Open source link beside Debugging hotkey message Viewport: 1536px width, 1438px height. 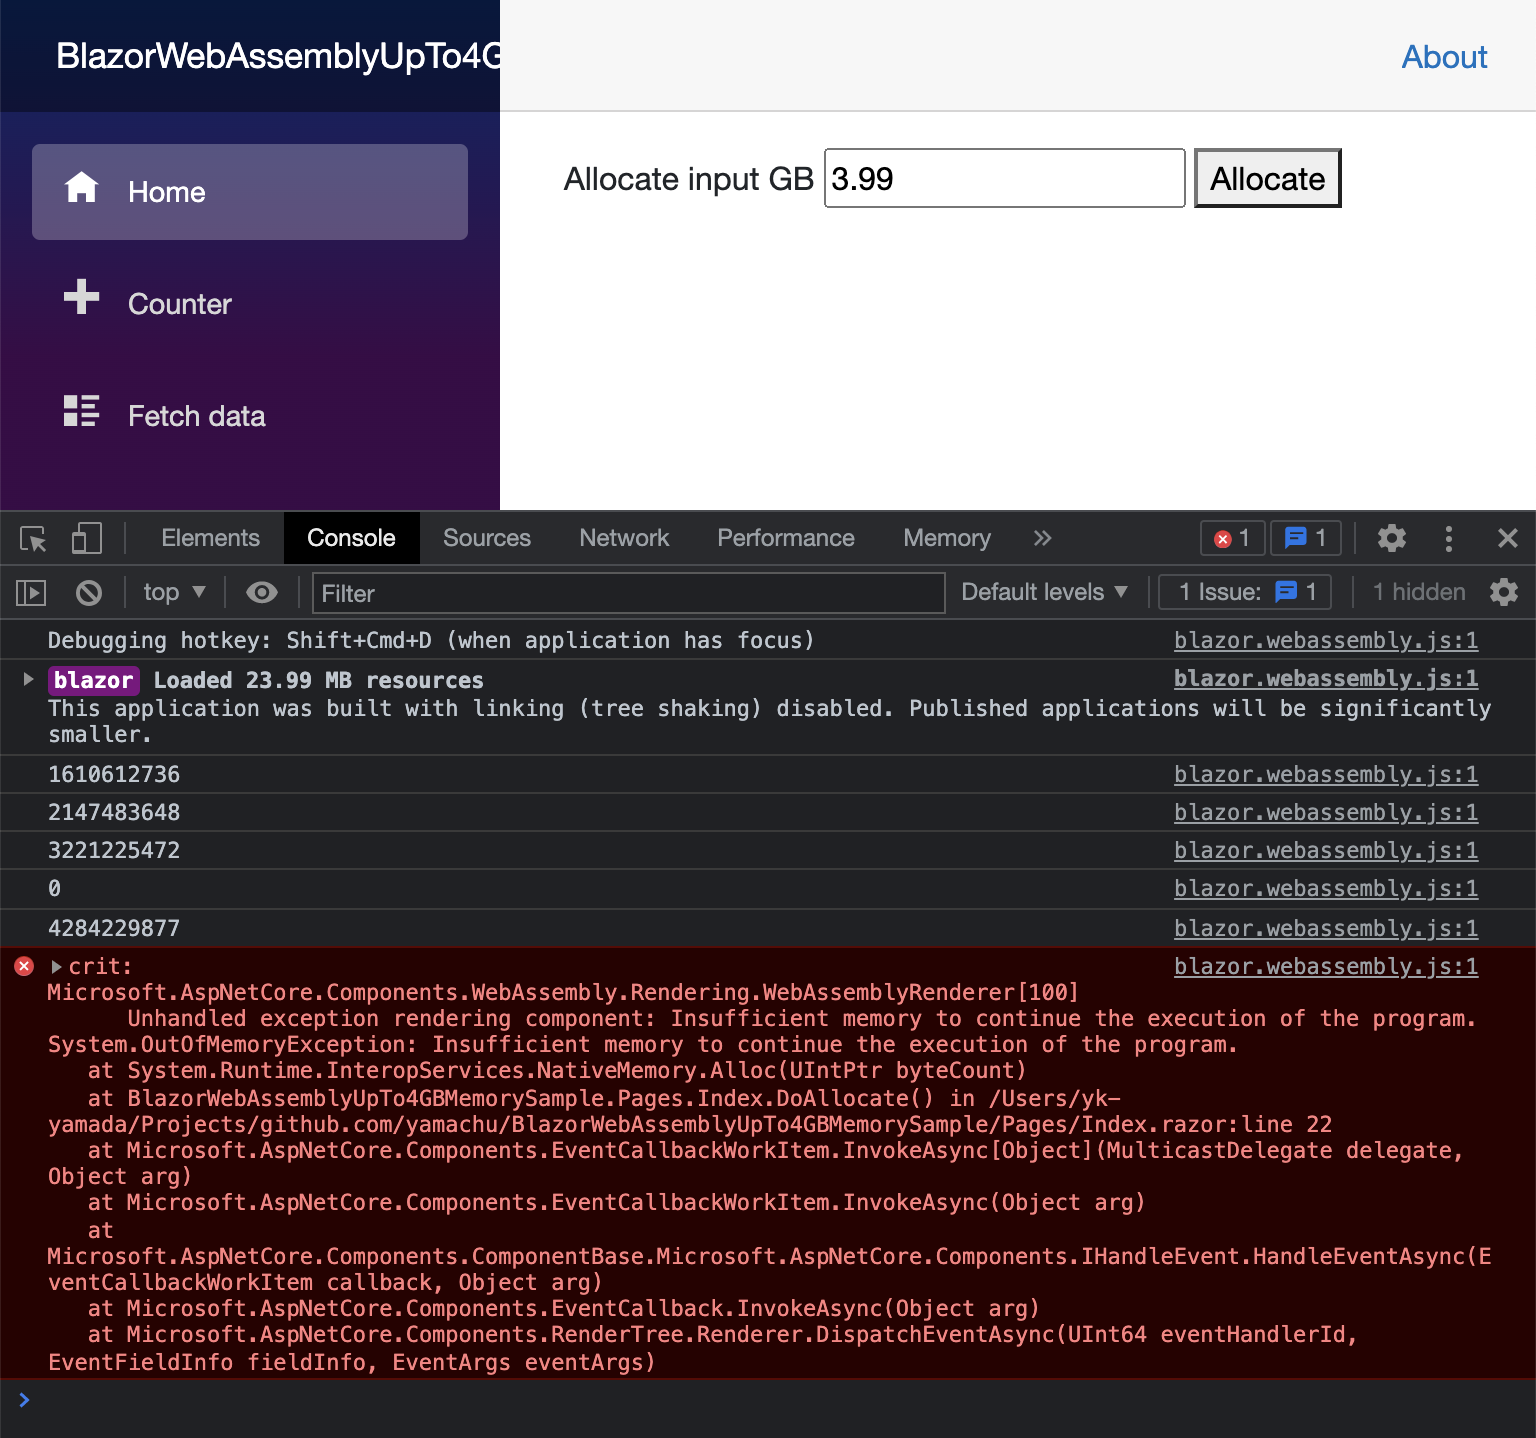1325,640
